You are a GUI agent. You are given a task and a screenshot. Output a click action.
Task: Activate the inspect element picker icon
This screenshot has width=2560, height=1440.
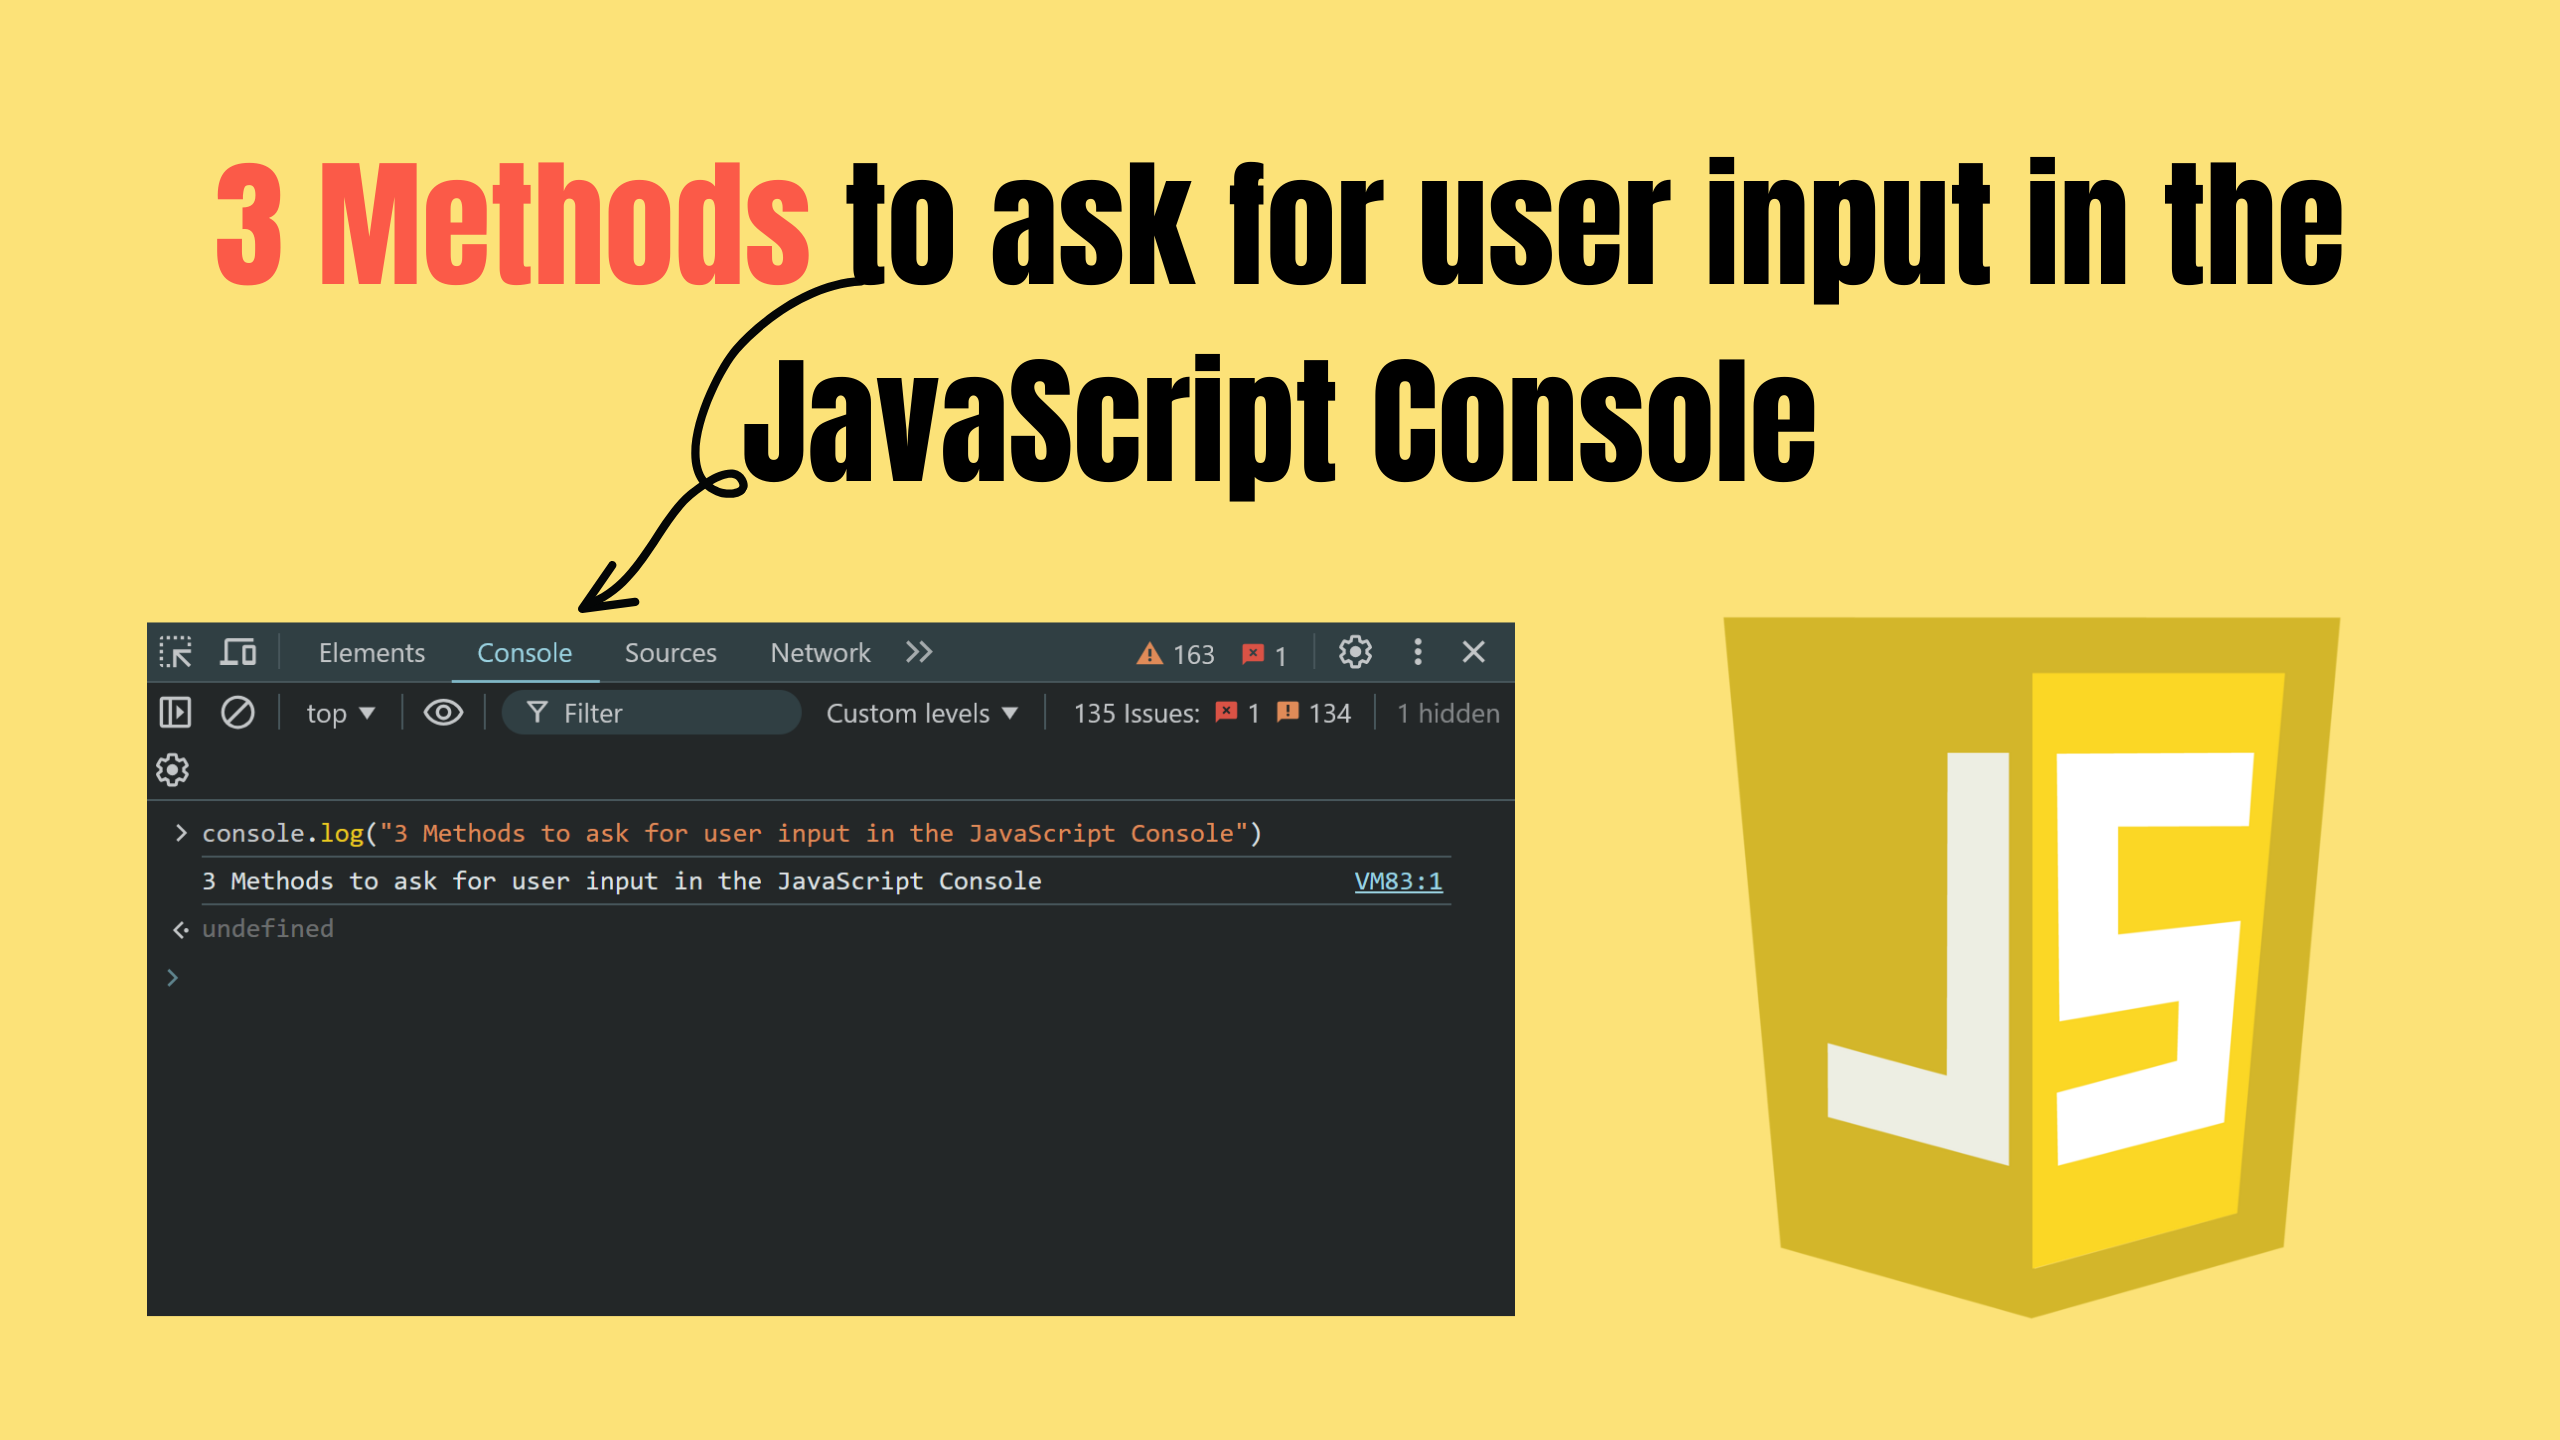point(176,653)
